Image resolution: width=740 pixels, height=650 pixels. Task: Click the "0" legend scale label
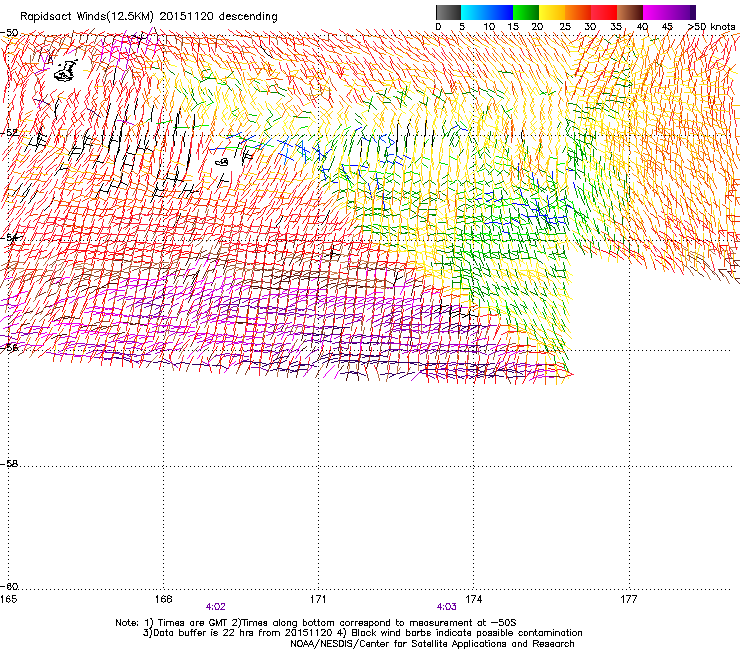click(x=438, y=27)
